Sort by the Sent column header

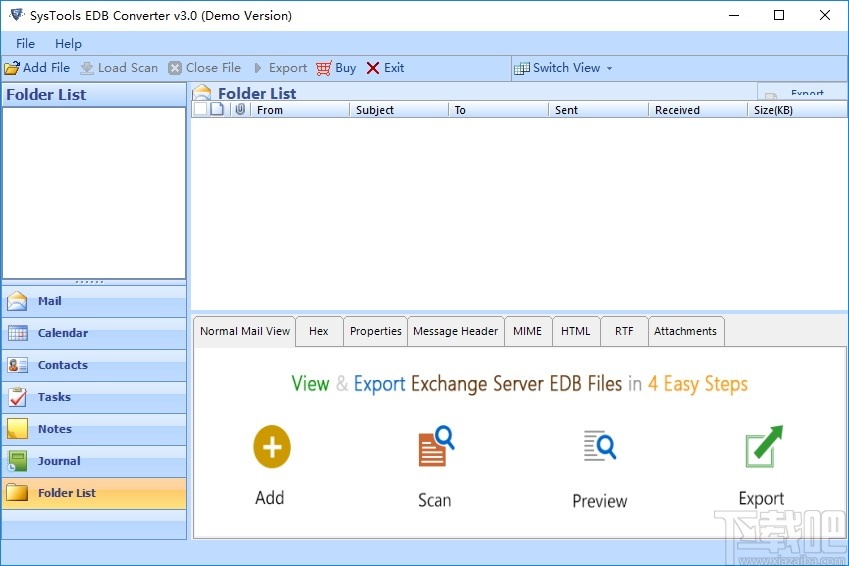click(598, 110)
